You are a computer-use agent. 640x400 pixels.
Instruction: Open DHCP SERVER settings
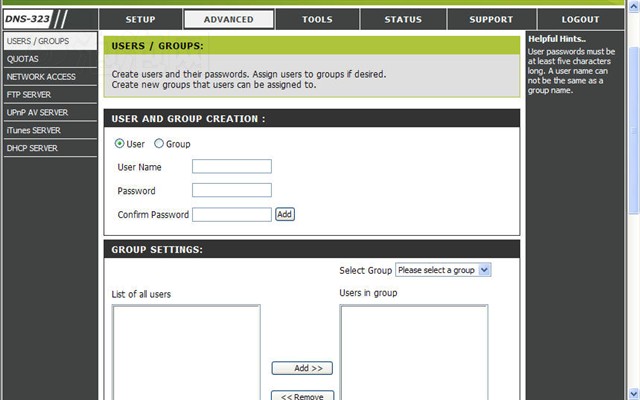point(50,148)
